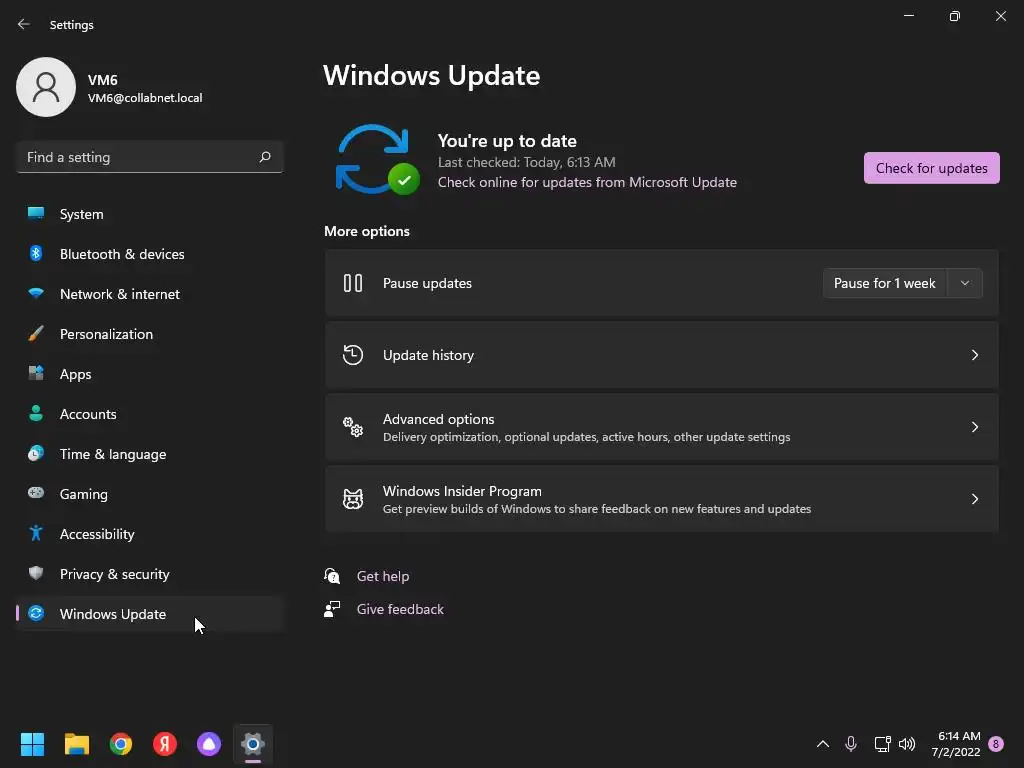Screen dimensions: 1024x768
Task: Click the Get help link
Action: click(x=383, y=576)
